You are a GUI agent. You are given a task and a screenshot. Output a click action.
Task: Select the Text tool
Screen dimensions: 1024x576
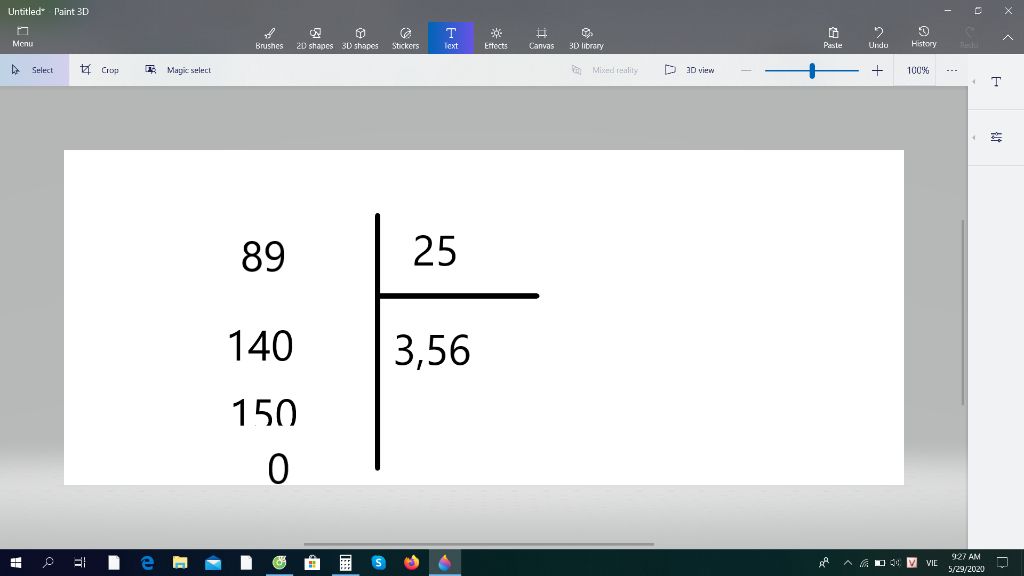click(x=451, y=38)
